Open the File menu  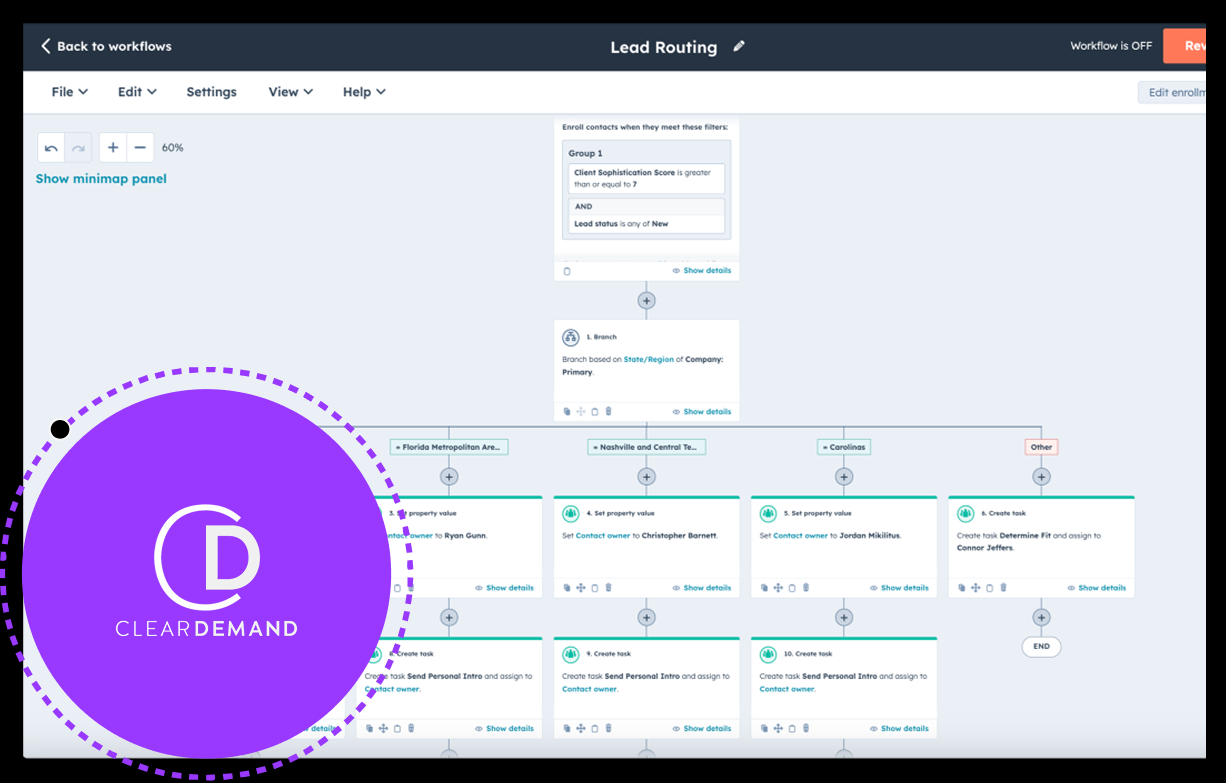[68, 91]
